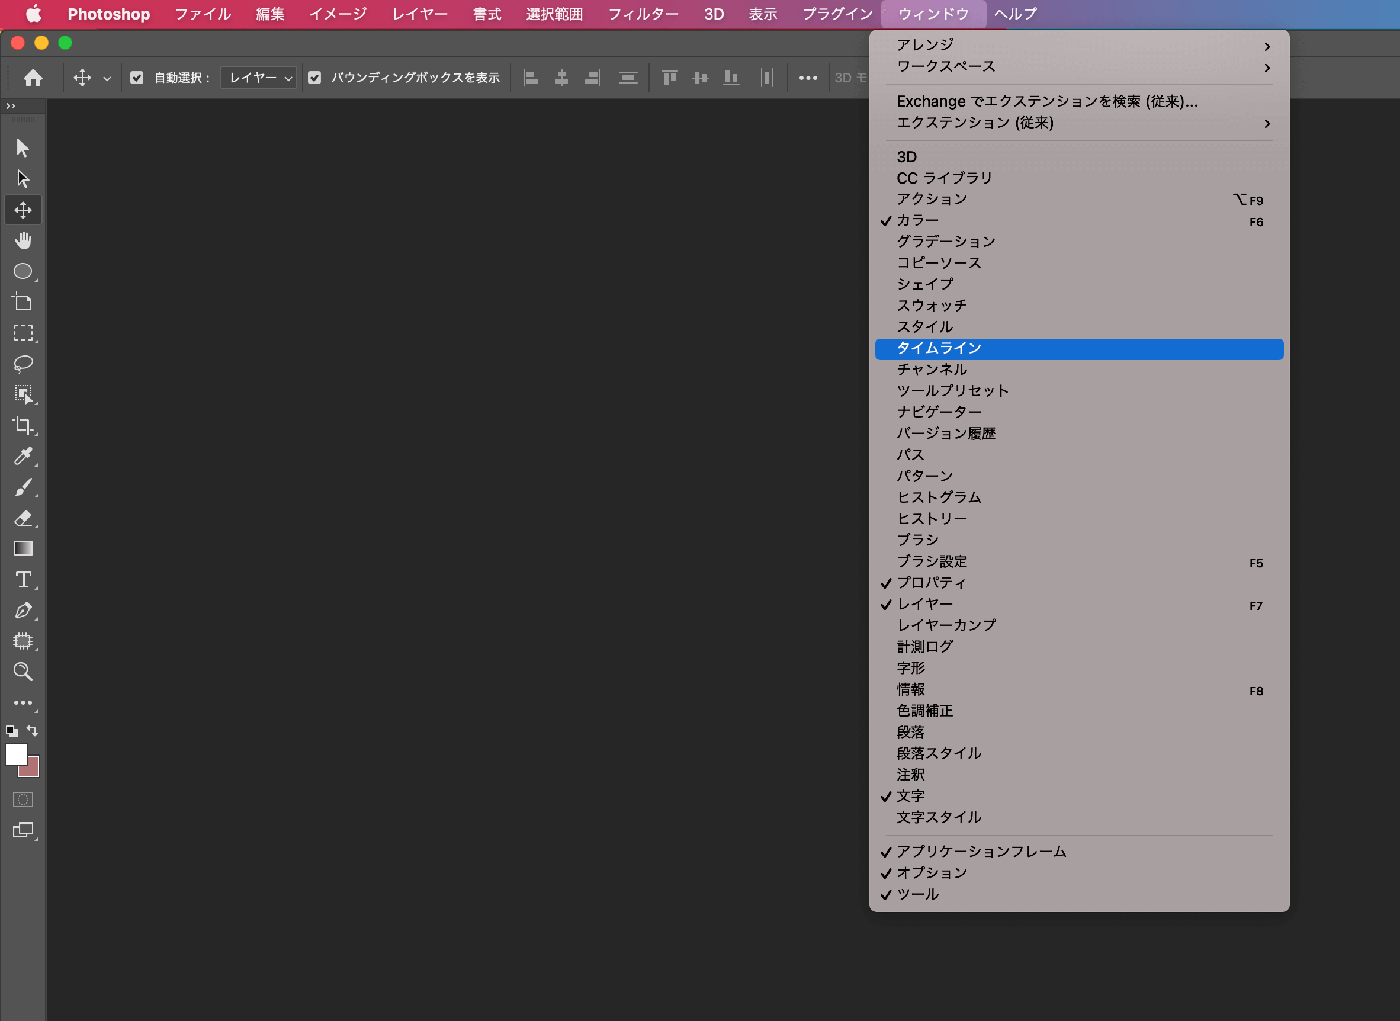Screen dimensions: 1400x1021
Task: Open Move tool preset picker arrow
Action: (107, 79)
